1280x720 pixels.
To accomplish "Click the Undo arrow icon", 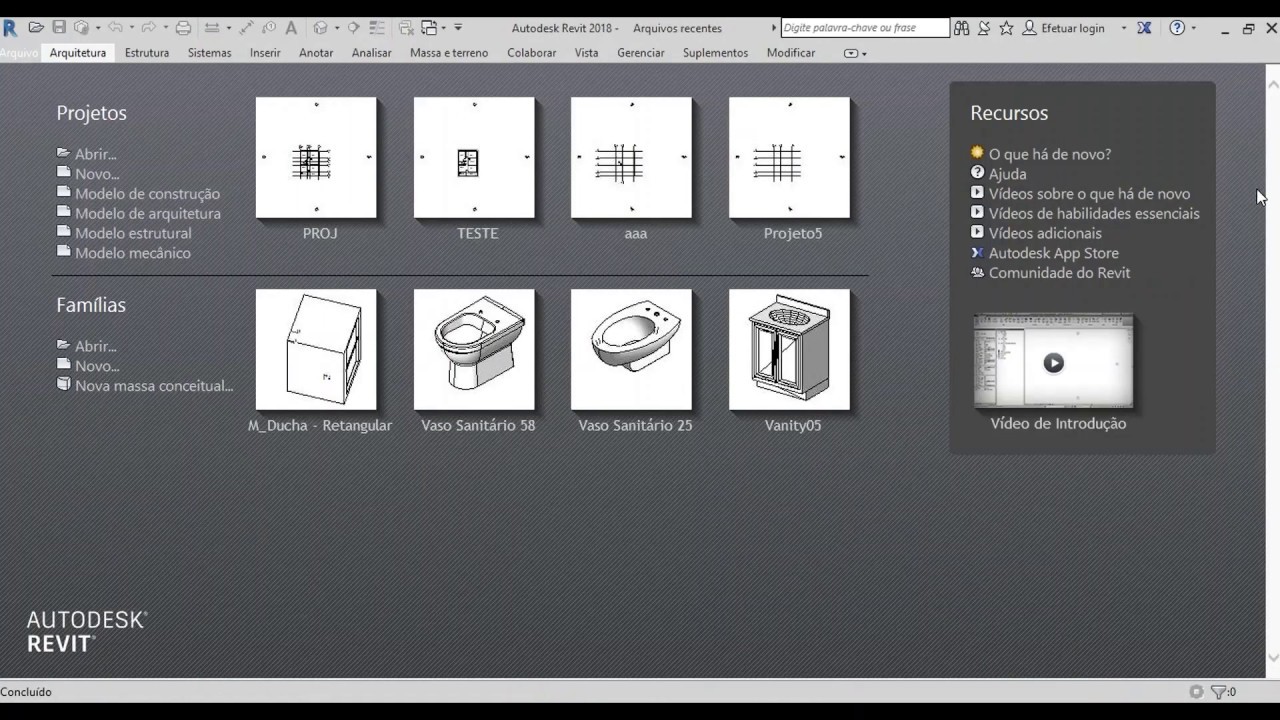I will click(x=115, y=28).
